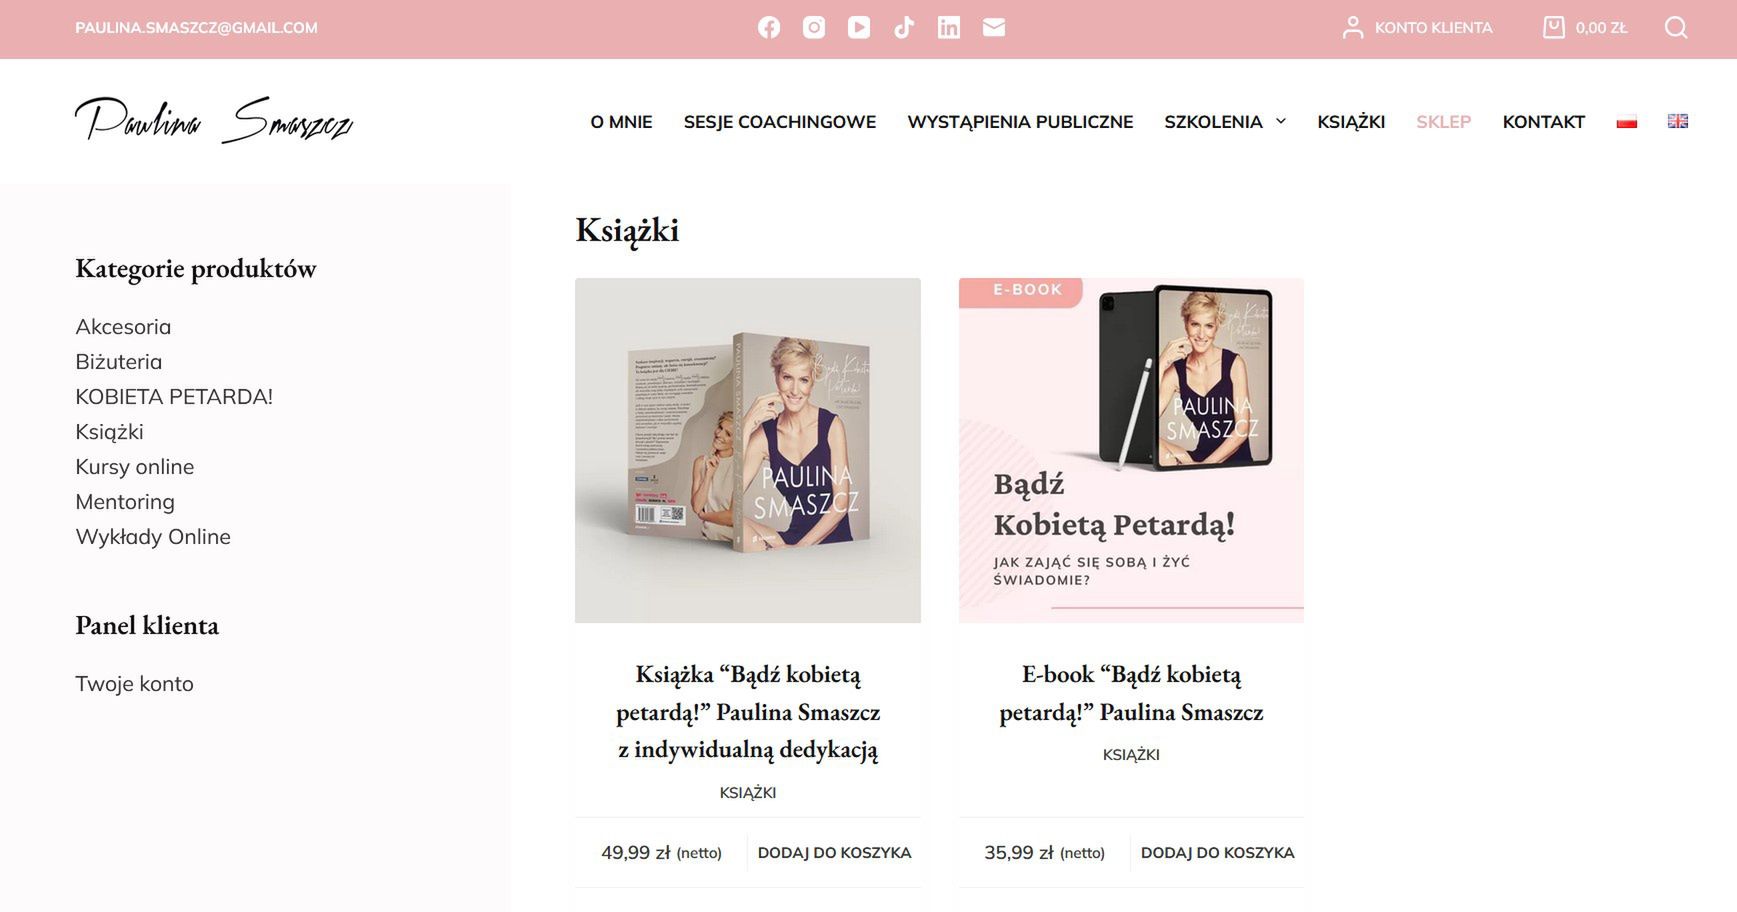1737x912 pixels.
Task: Open the Kontakt menu item
Action: (x=1543, y=122)
